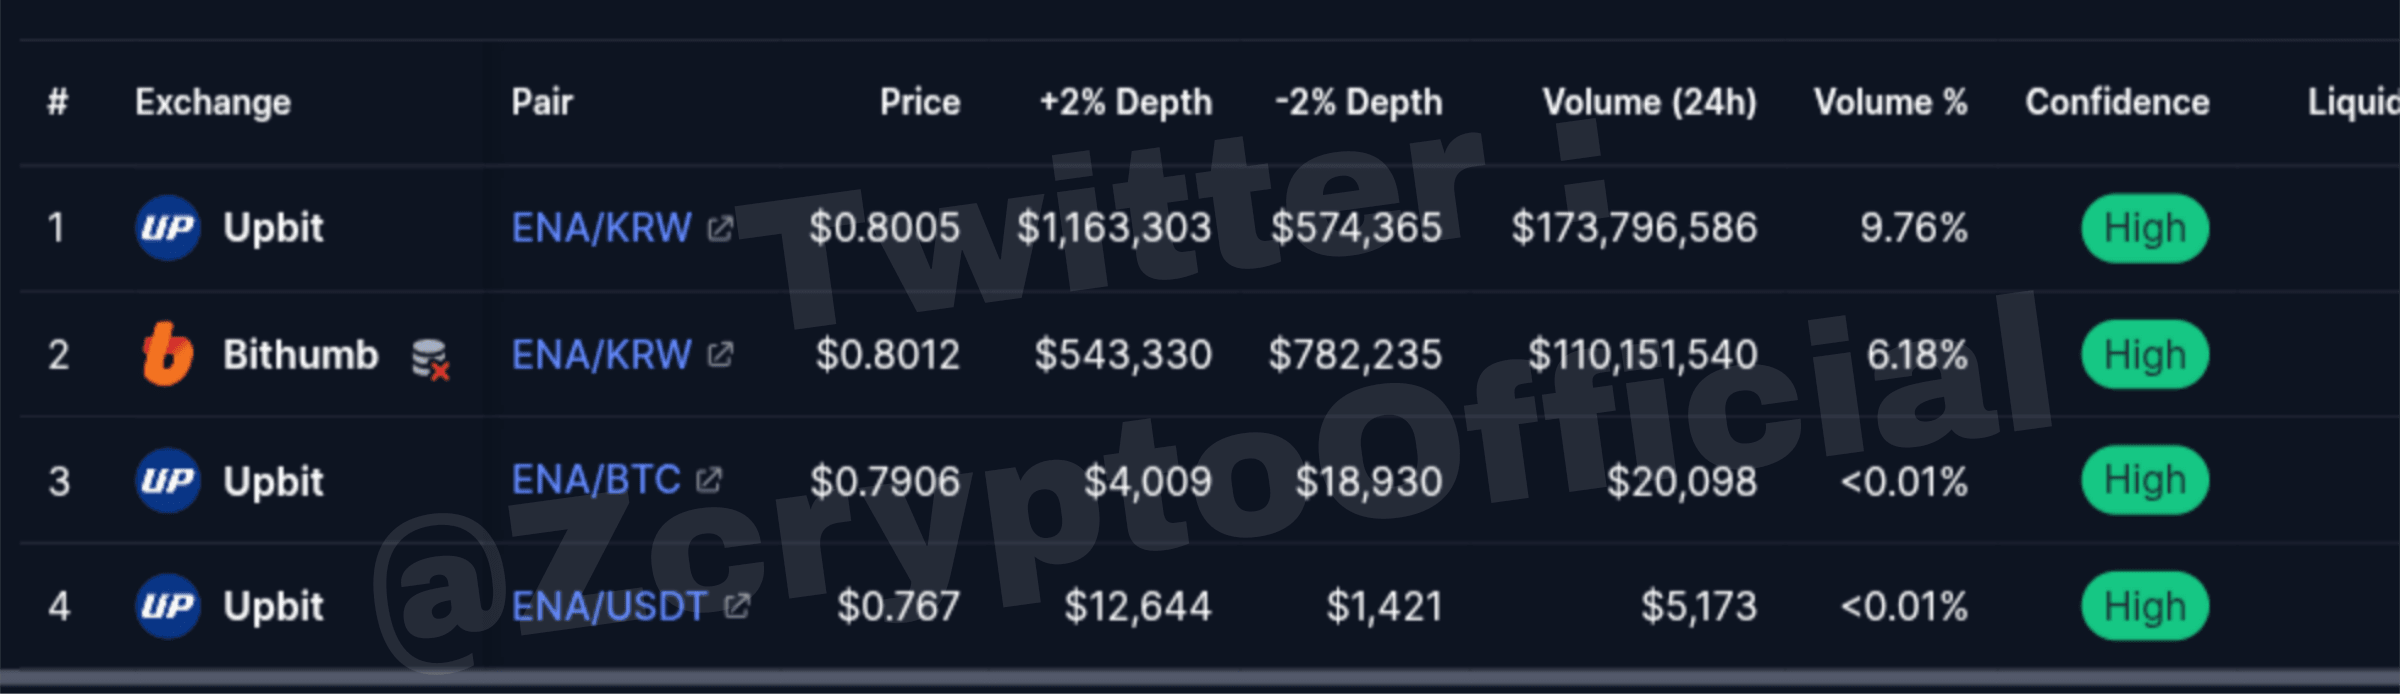Click the database warning icon beside Bithumb

(x=431, y=359)
